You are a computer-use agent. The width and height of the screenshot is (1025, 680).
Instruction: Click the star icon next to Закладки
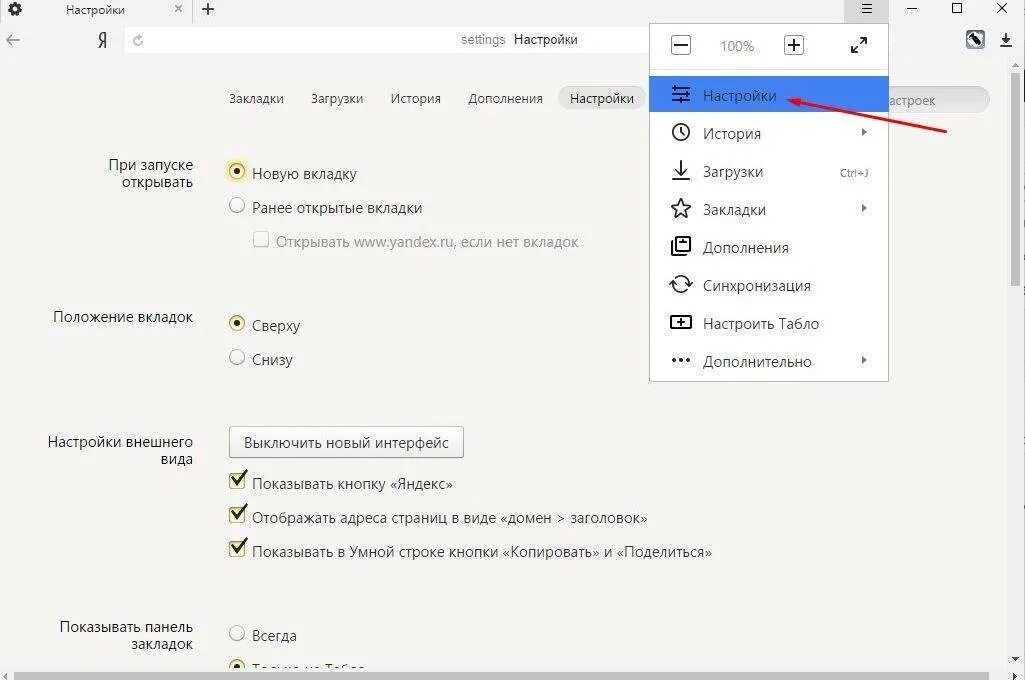[681, 209]
